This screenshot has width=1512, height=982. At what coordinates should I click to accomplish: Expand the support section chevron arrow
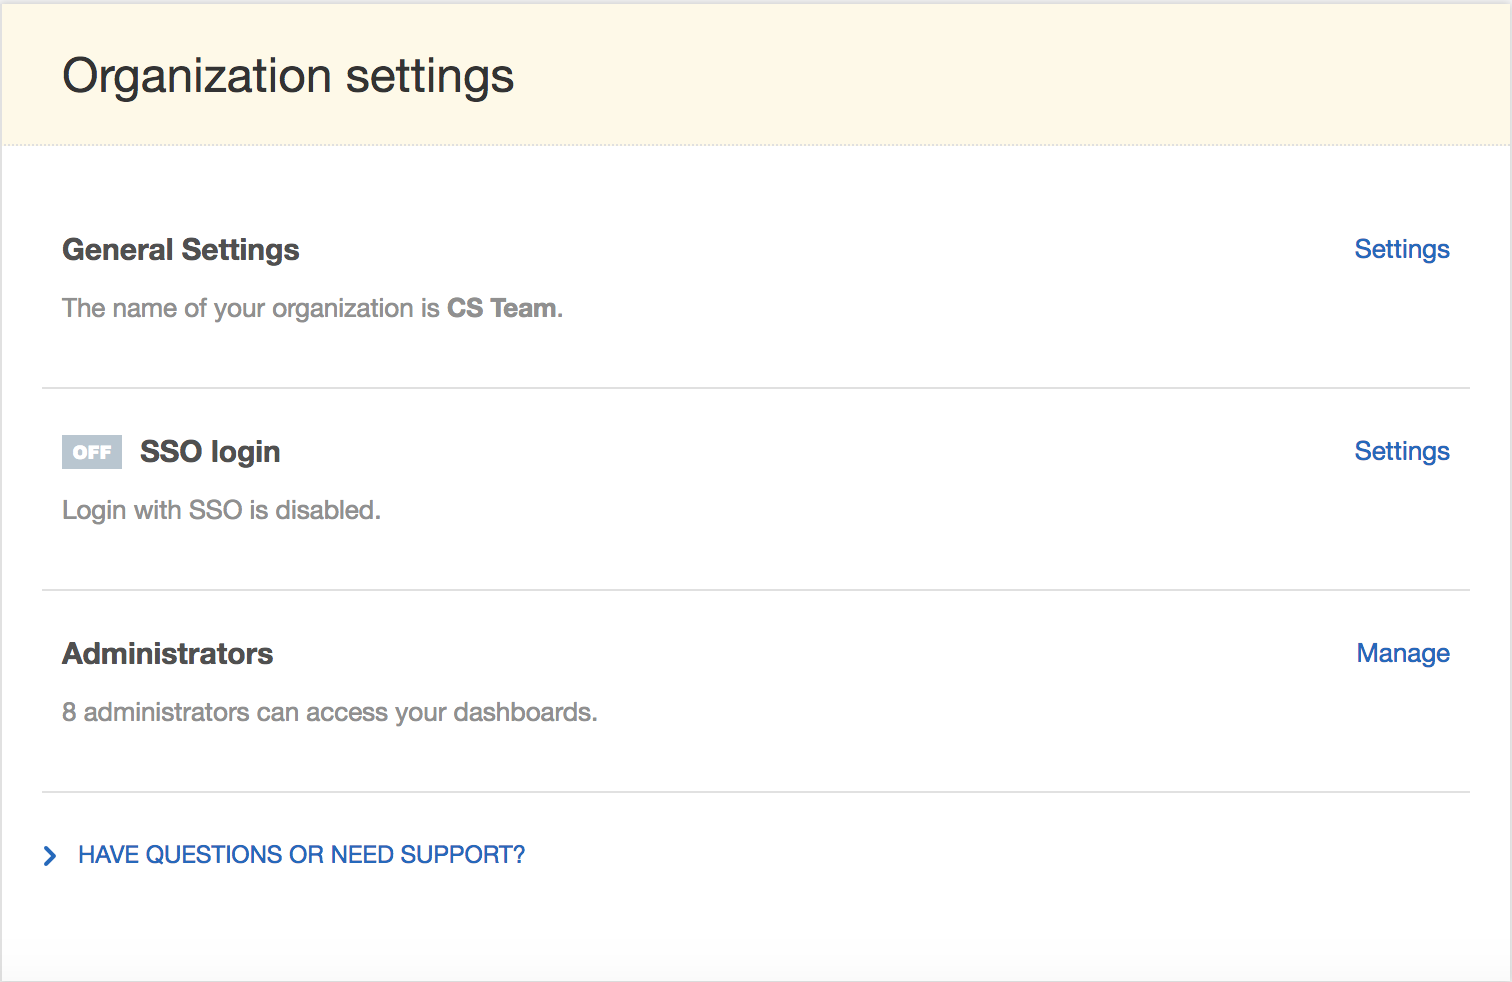(x=50, y=856)
